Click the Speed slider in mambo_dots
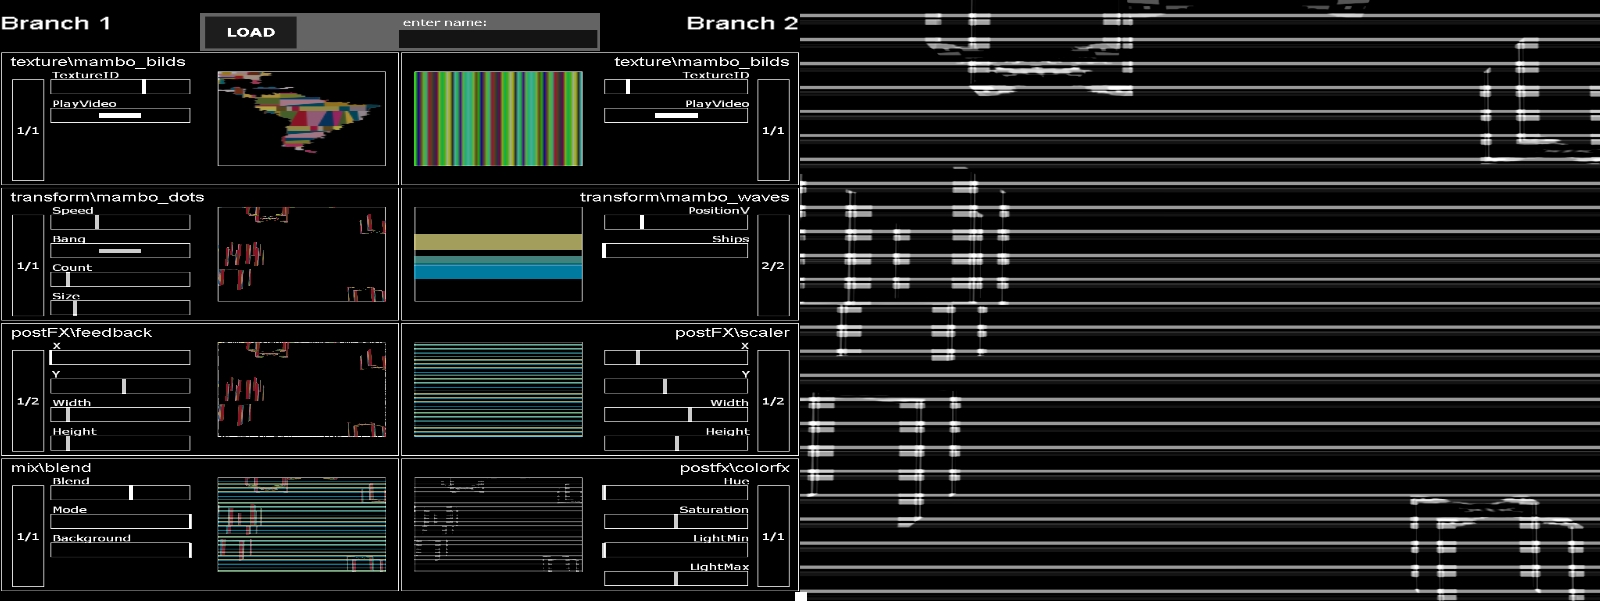 (120, 222)
